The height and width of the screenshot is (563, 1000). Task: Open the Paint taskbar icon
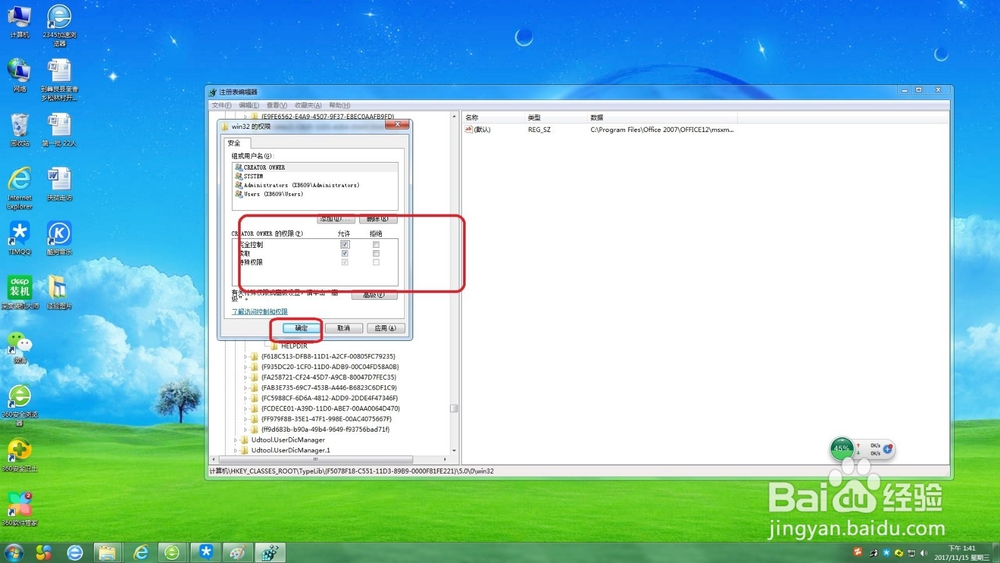(x=237, y=552)
